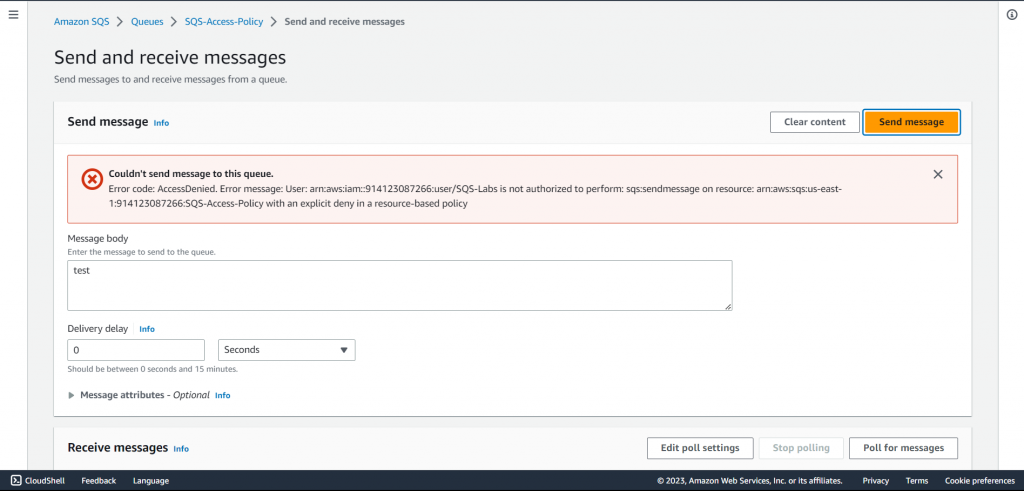The image size is (1024, 491).
Task: Open the hamburger navigation menu
Action: point(13,15)
